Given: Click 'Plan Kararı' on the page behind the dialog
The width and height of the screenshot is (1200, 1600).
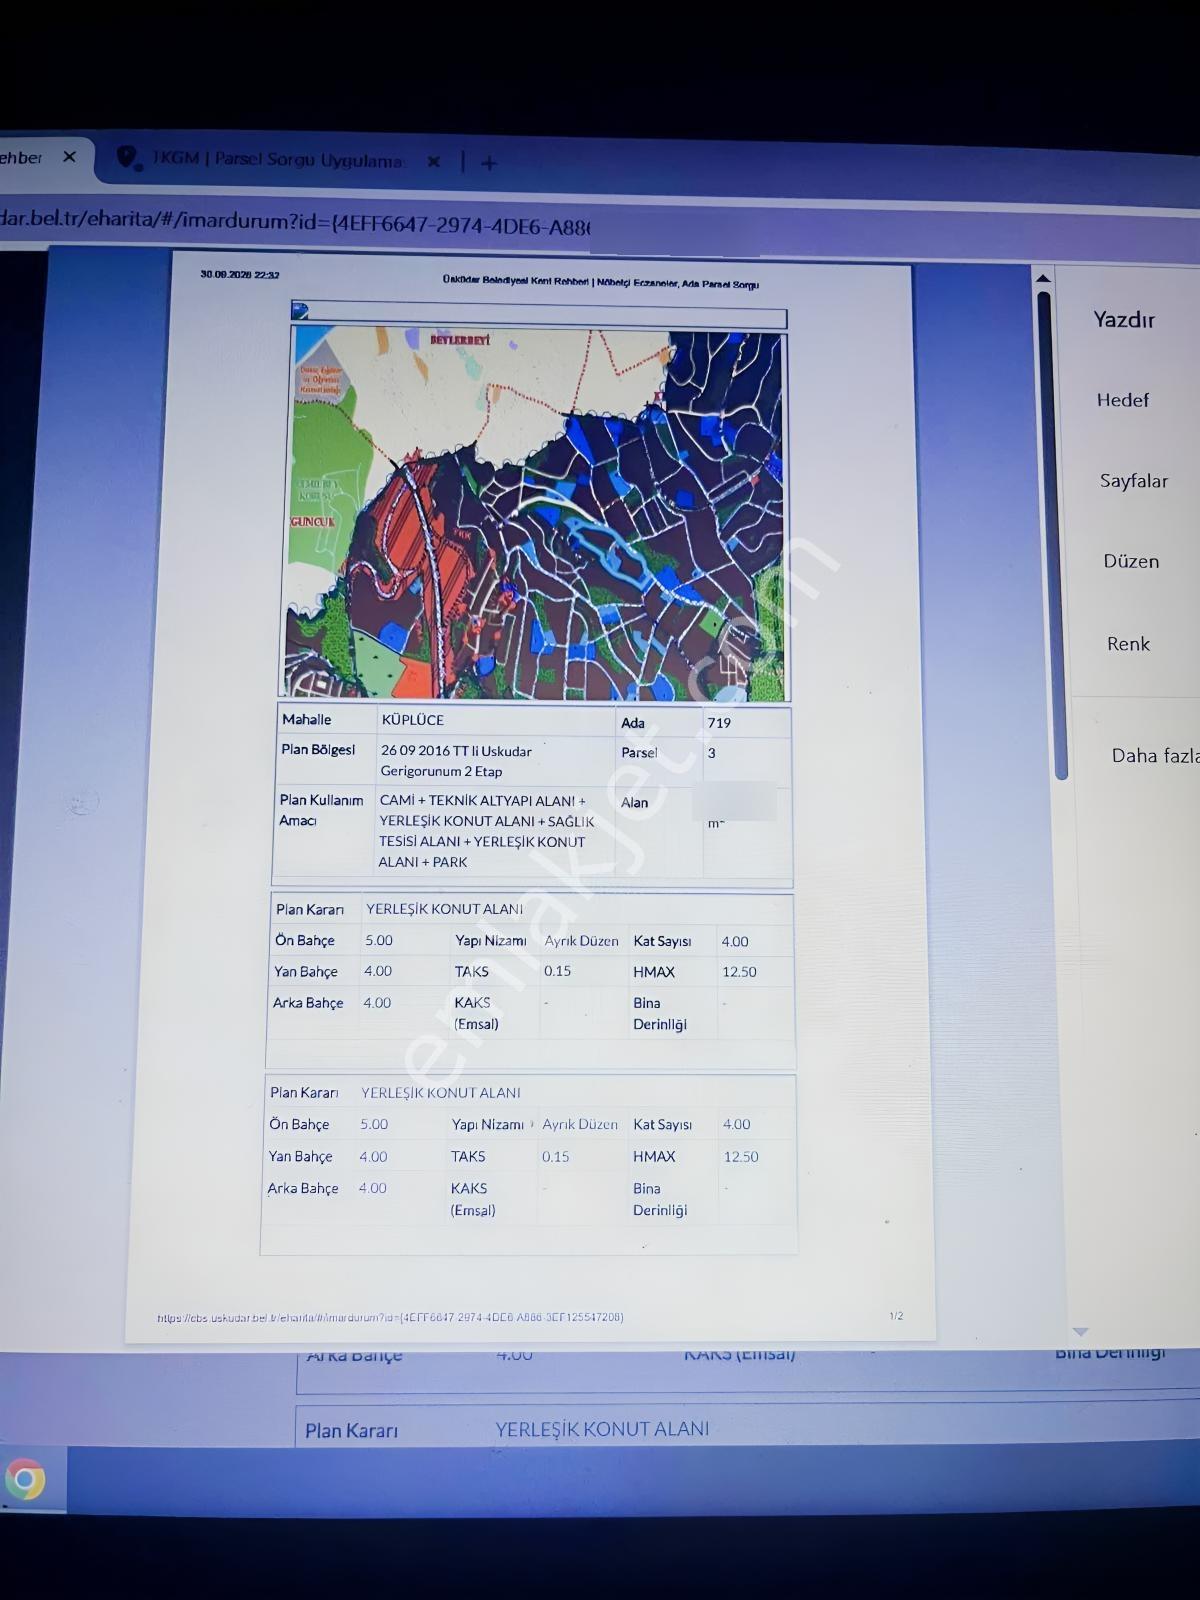Looking at the screenshot, I should (x=351, y=1431).
